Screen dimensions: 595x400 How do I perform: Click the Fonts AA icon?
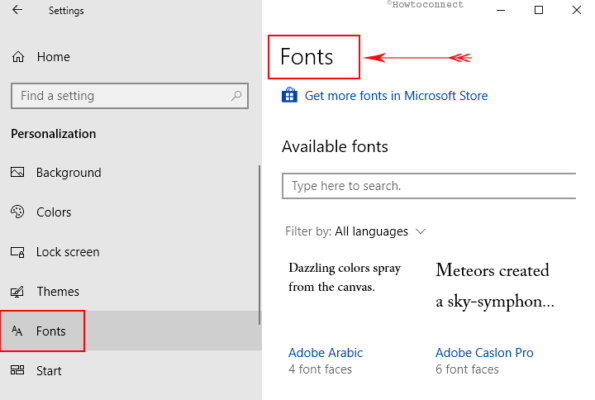point(17,331)
